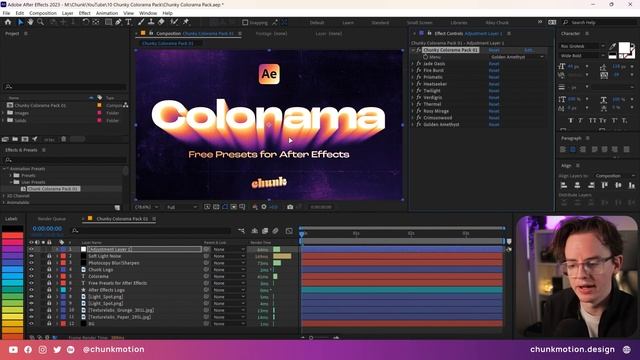Select the Puppet Pin tool
Viewport: 640px width, 360px height.
[x=186, y=22]
